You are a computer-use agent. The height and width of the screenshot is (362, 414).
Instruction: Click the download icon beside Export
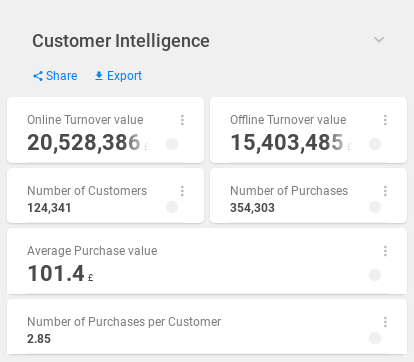[x=99, y=76]
